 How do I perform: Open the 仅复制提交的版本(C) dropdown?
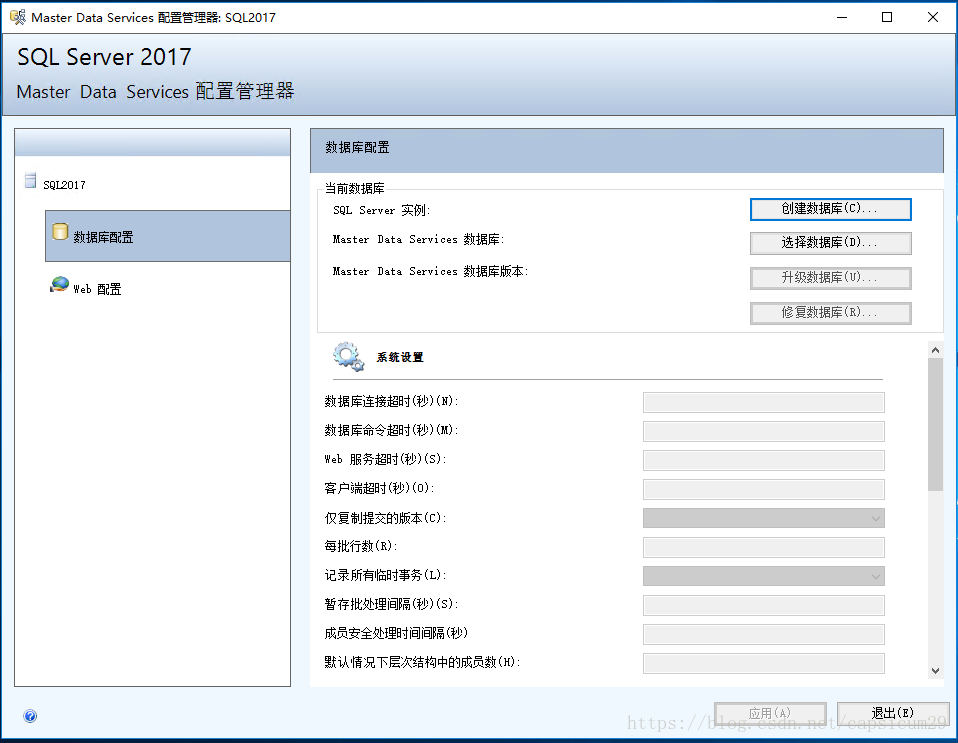(764, 518)
